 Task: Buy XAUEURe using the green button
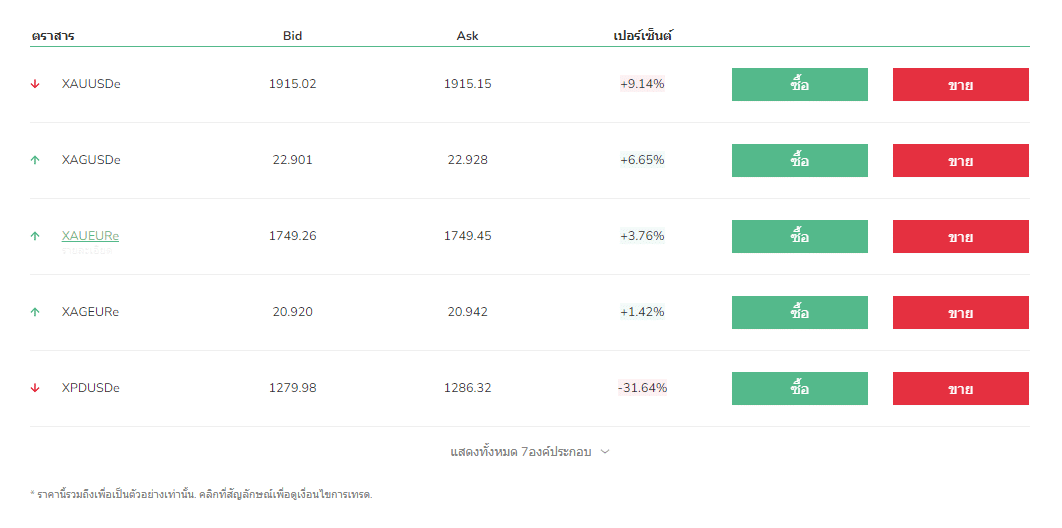click(799, 237)
